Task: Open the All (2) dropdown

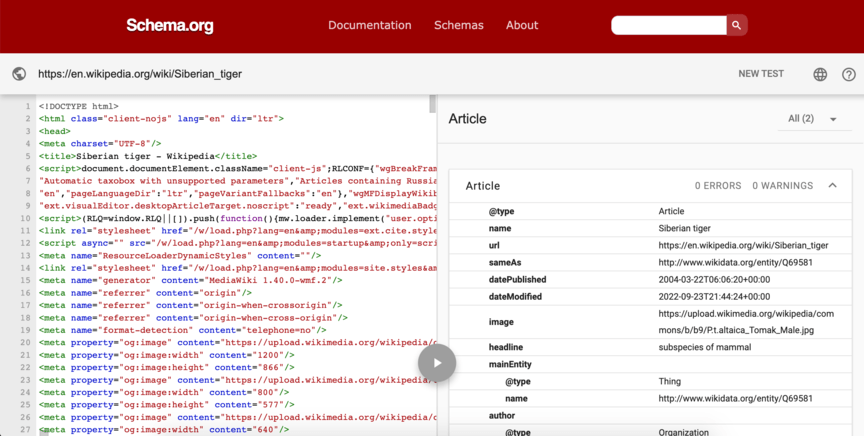Action: point(814,119)
